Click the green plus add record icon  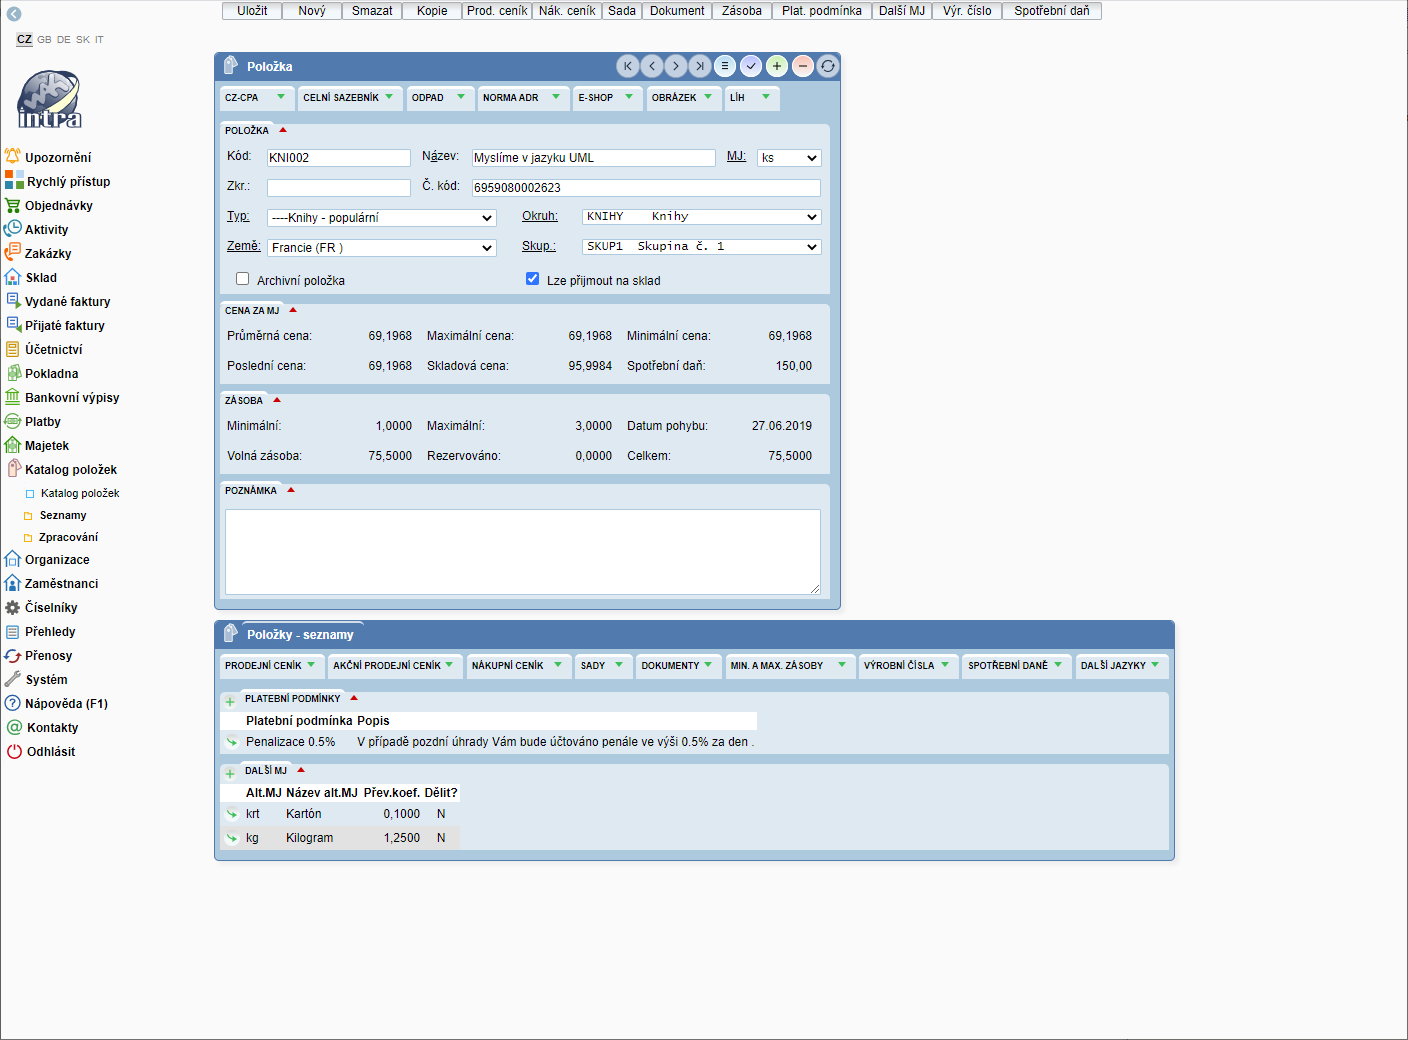(777, 66)
